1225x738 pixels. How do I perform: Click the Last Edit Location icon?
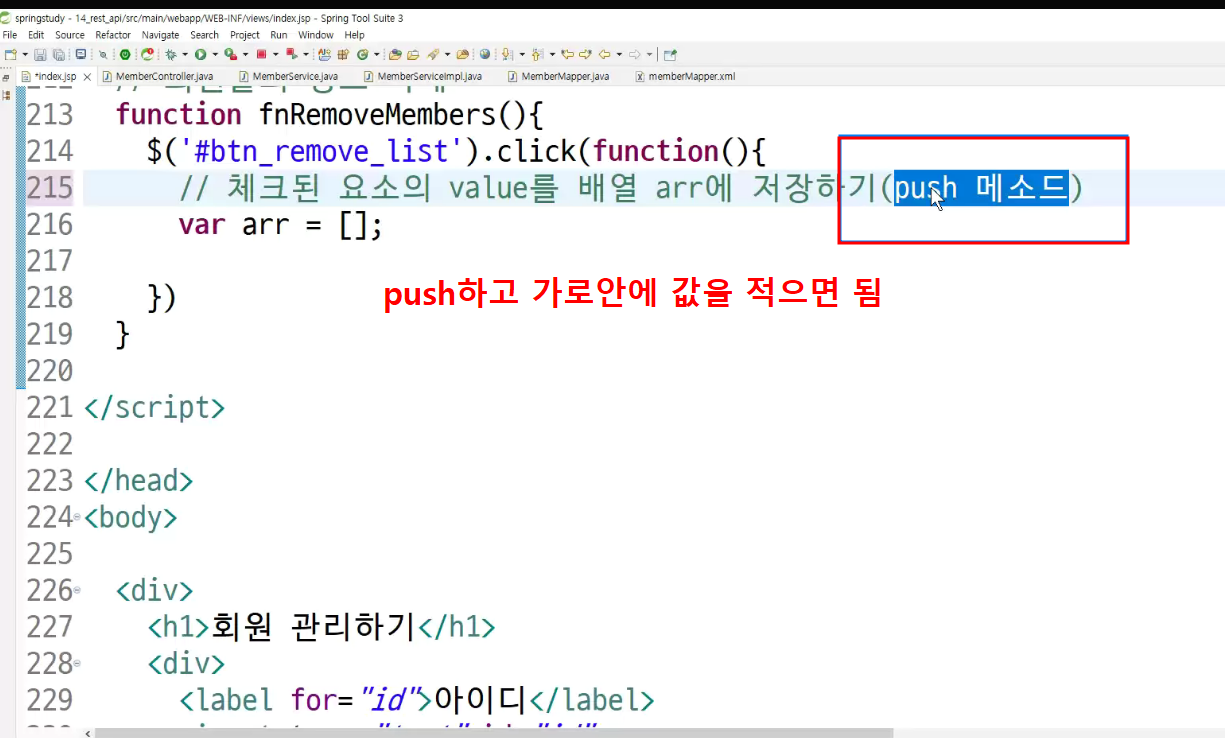click(567, 54)
